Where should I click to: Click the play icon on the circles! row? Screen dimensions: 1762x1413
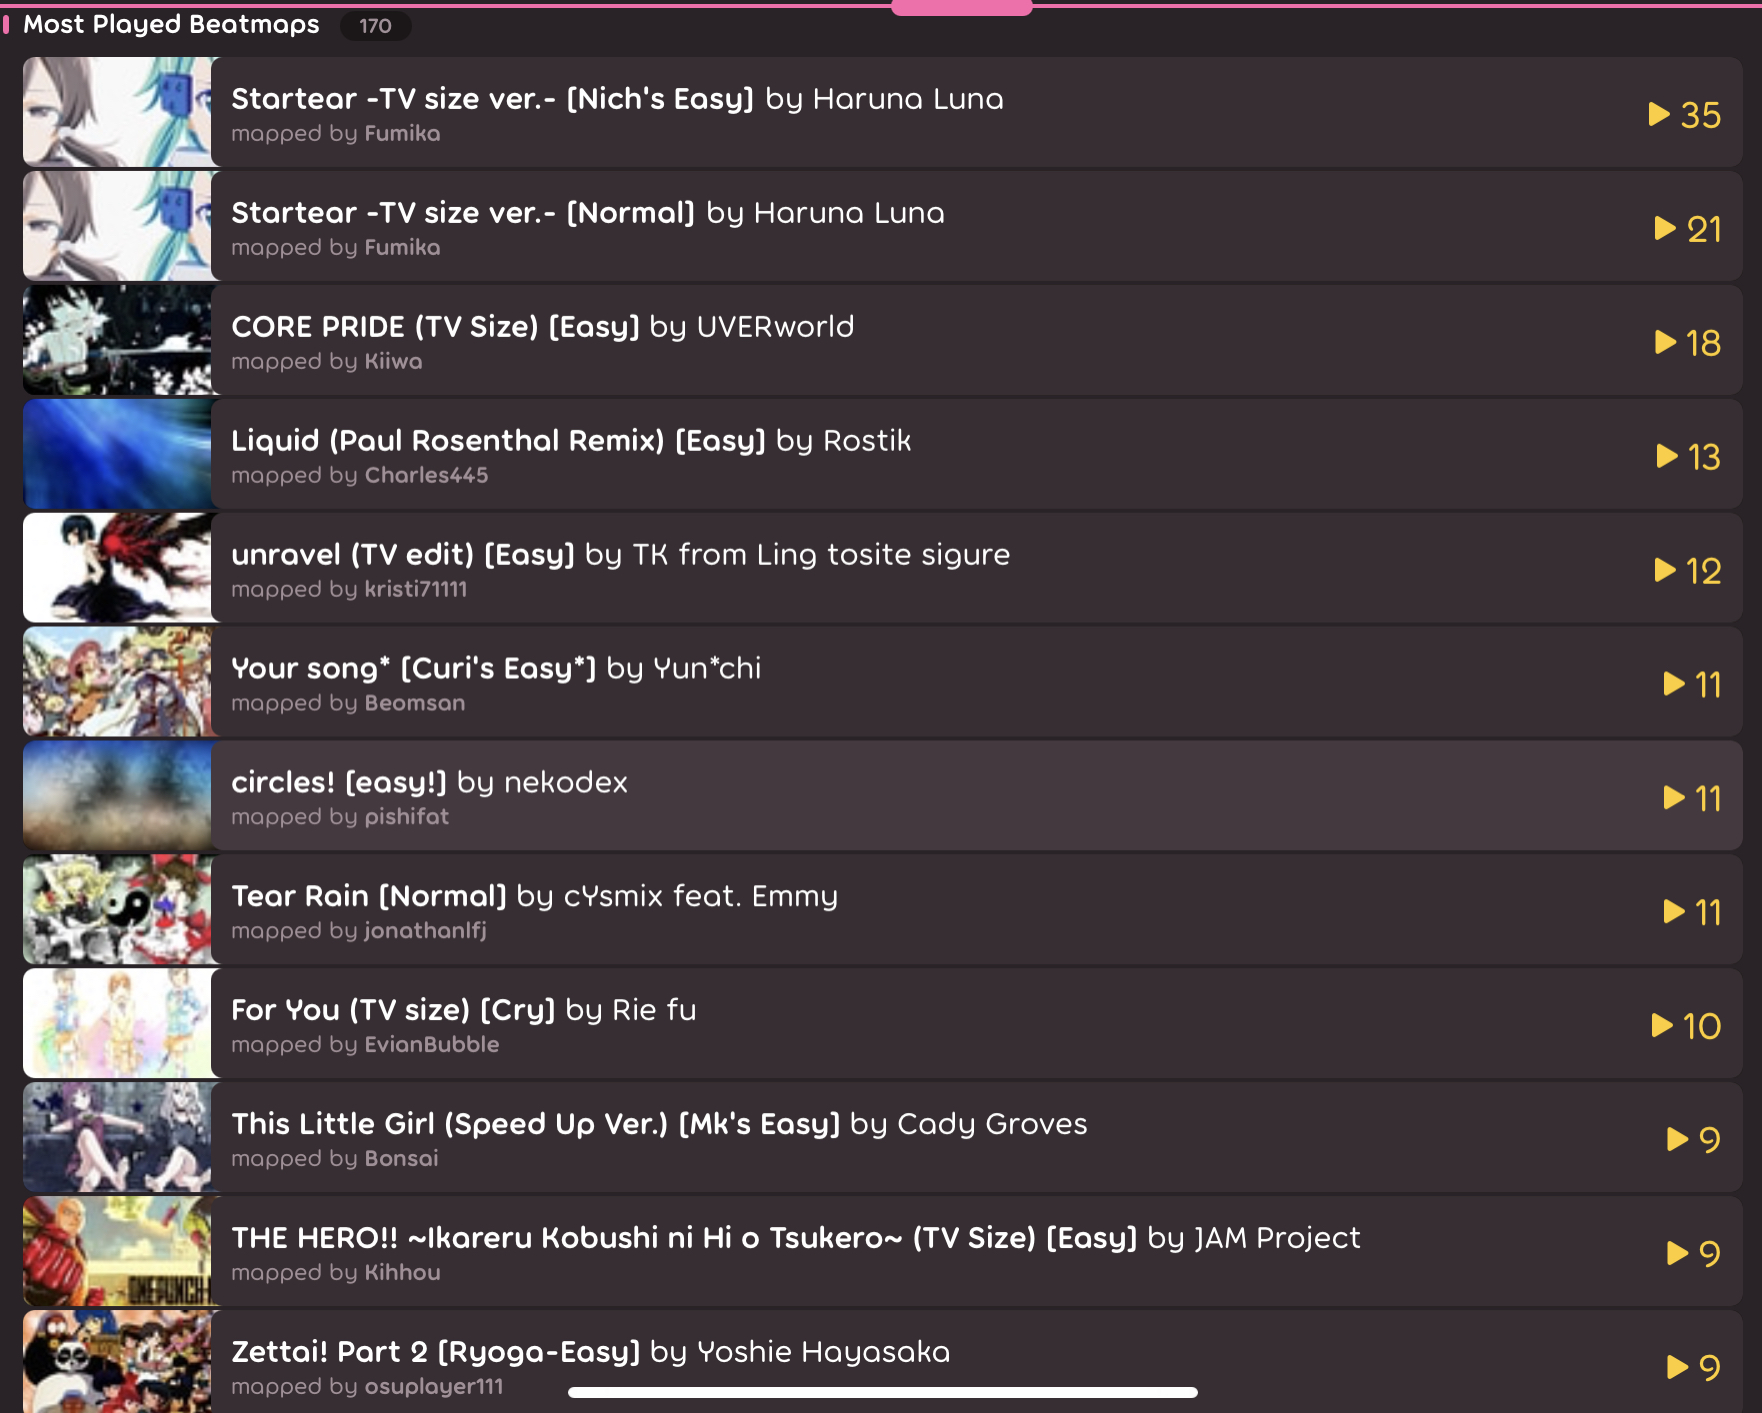pos(1674,797)
